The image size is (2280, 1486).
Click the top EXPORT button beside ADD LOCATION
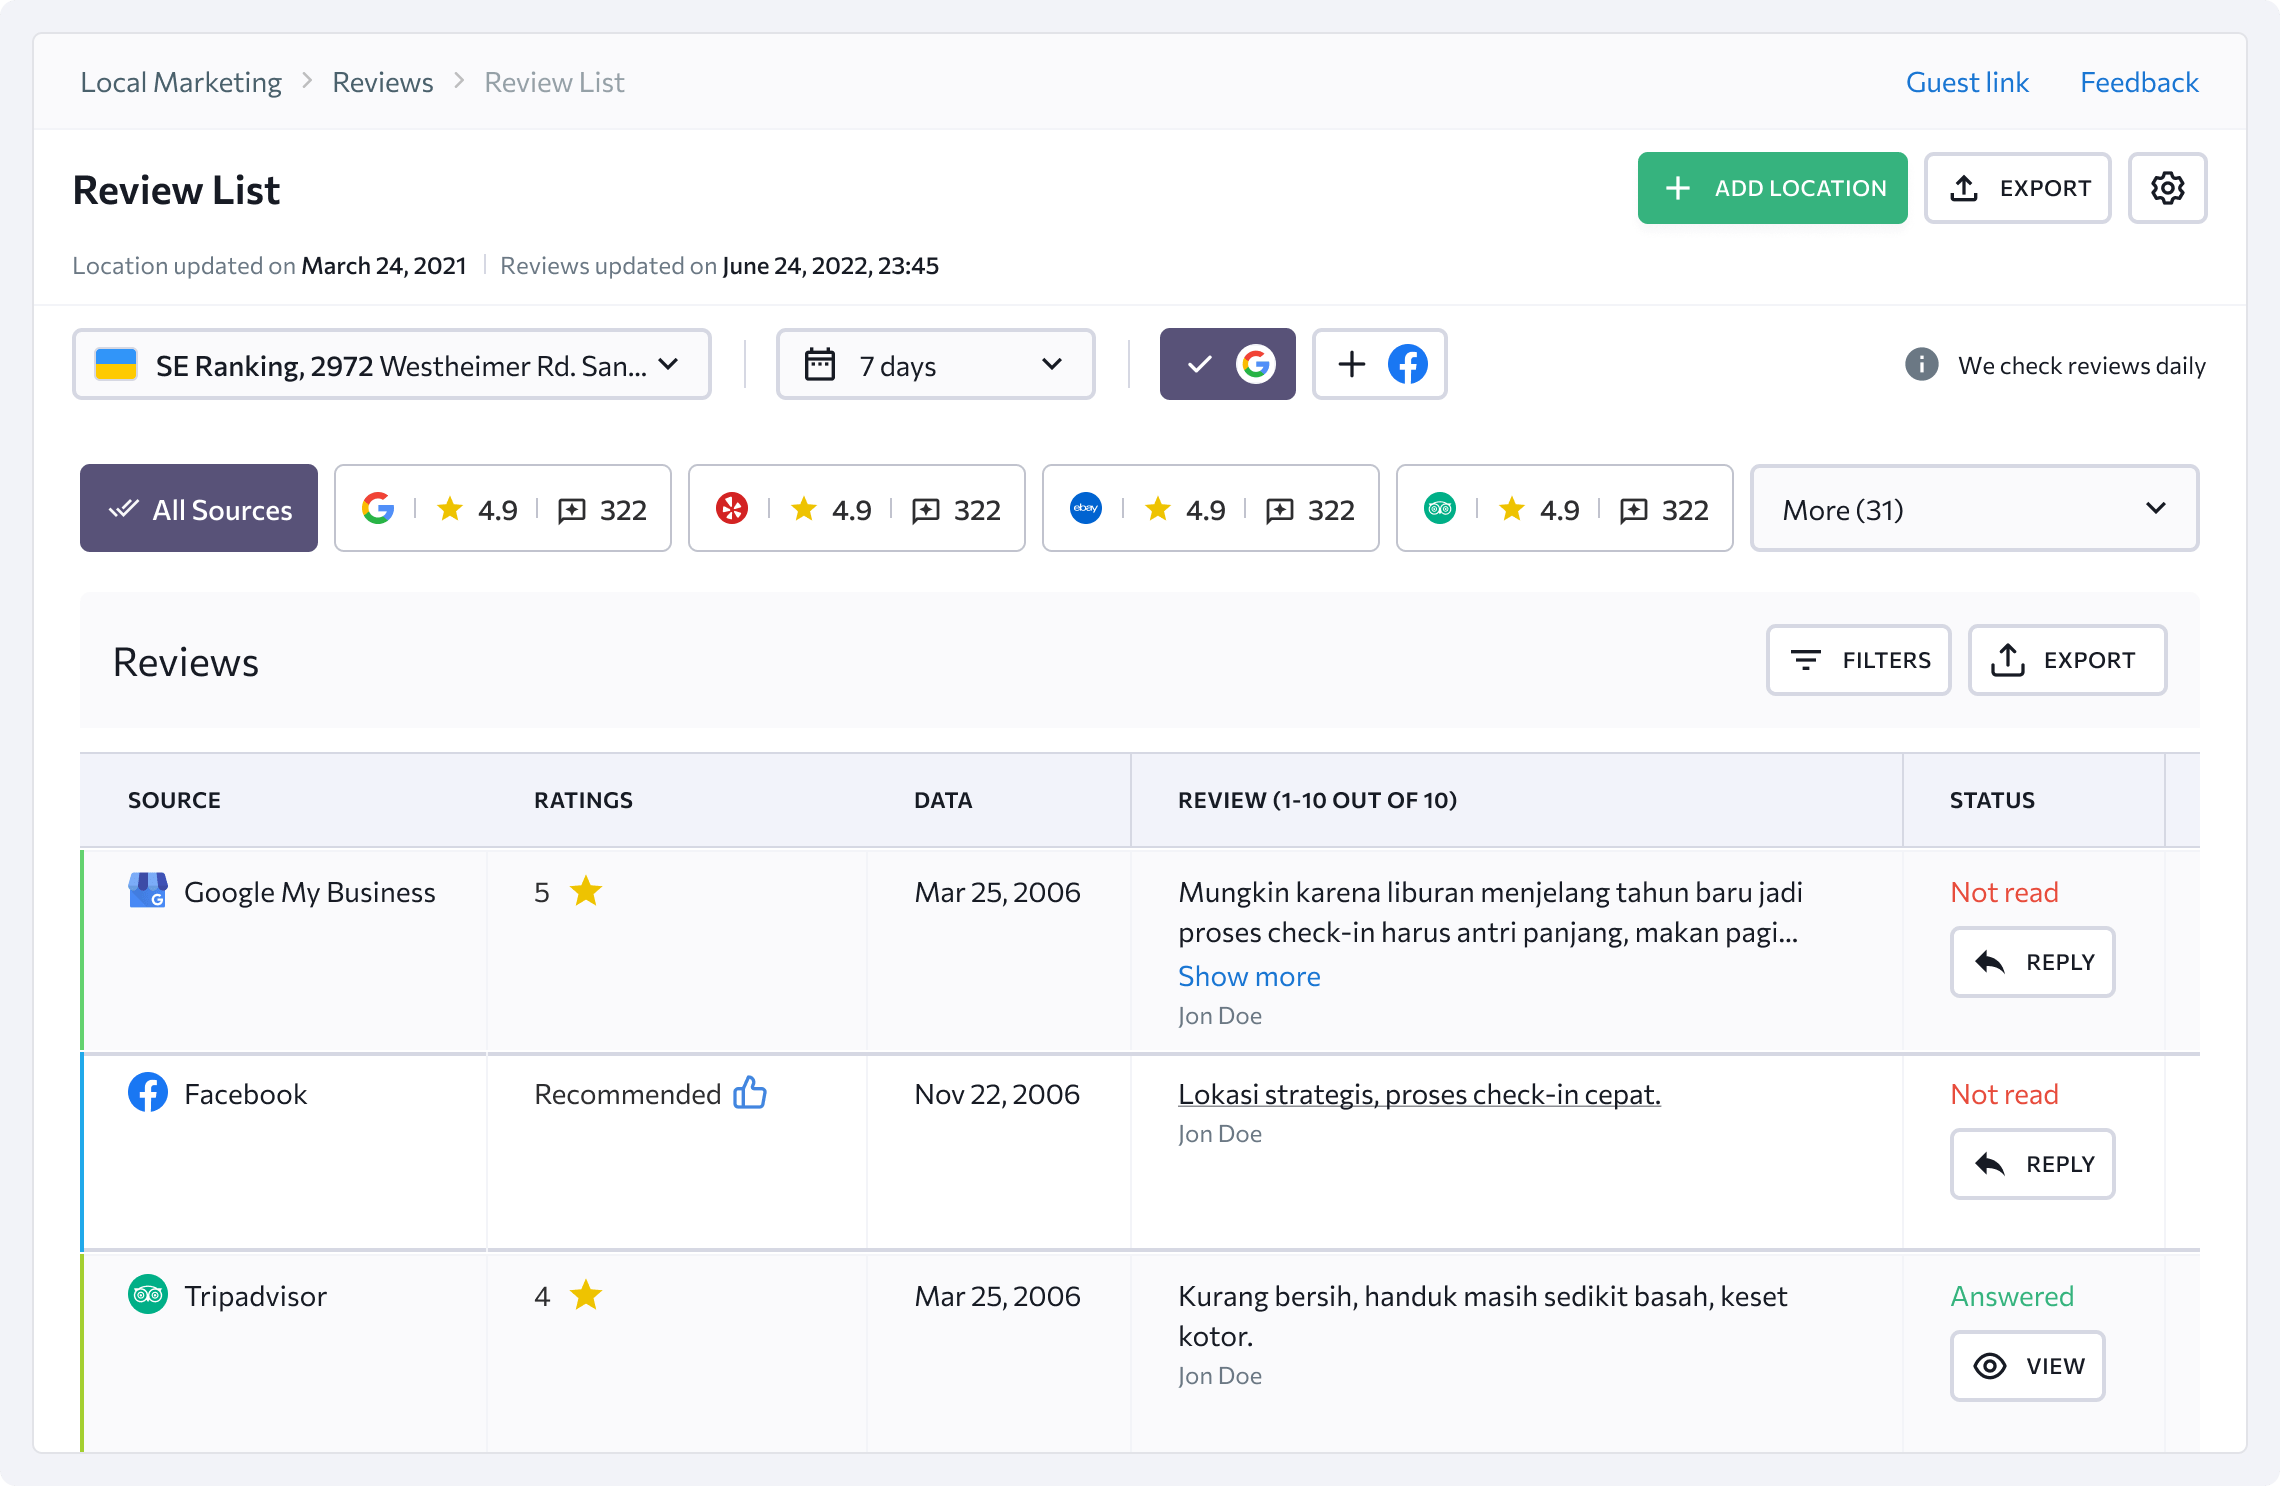pos(2018,188)
